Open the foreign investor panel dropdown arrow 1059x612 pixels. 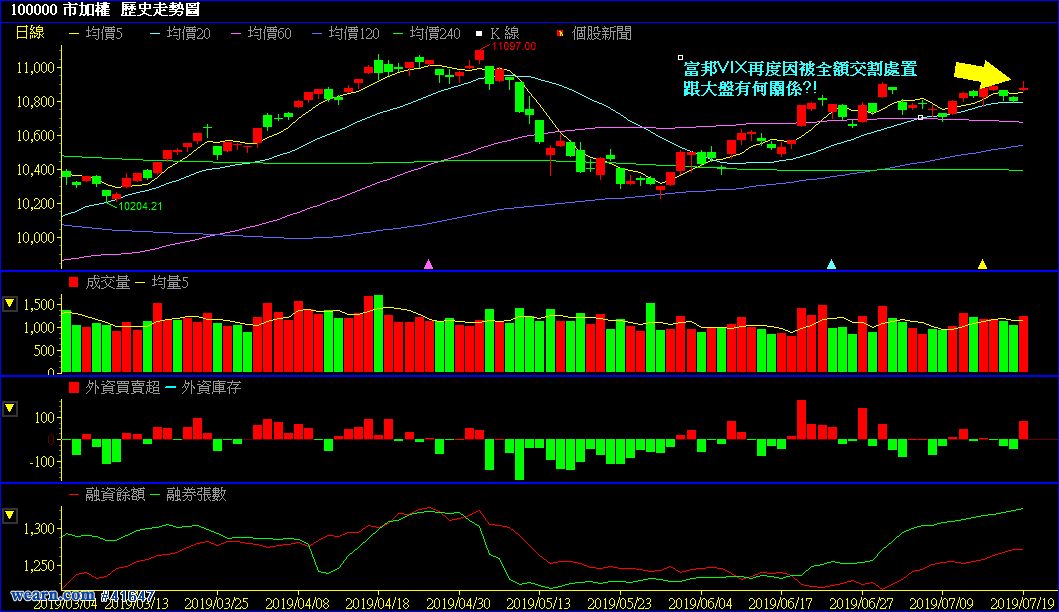coord(10,409)
